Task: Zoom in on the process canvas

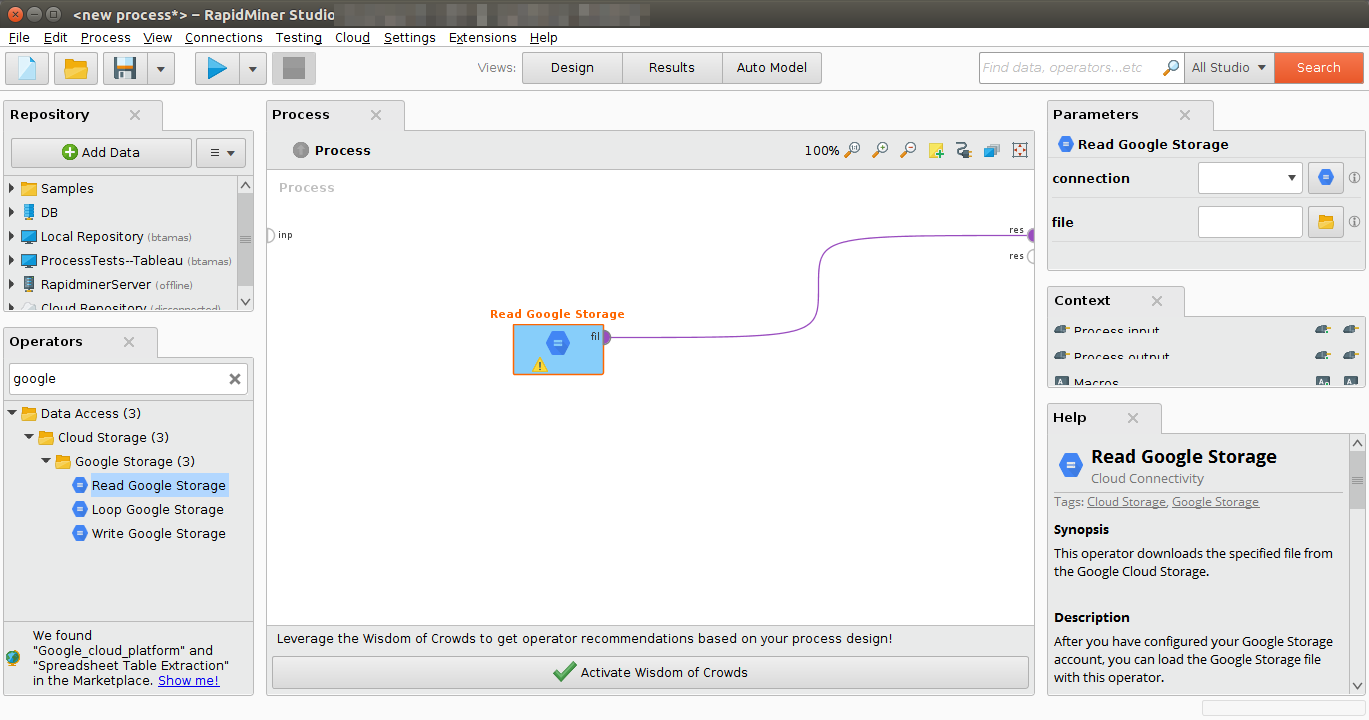Action: pos(880,150)
